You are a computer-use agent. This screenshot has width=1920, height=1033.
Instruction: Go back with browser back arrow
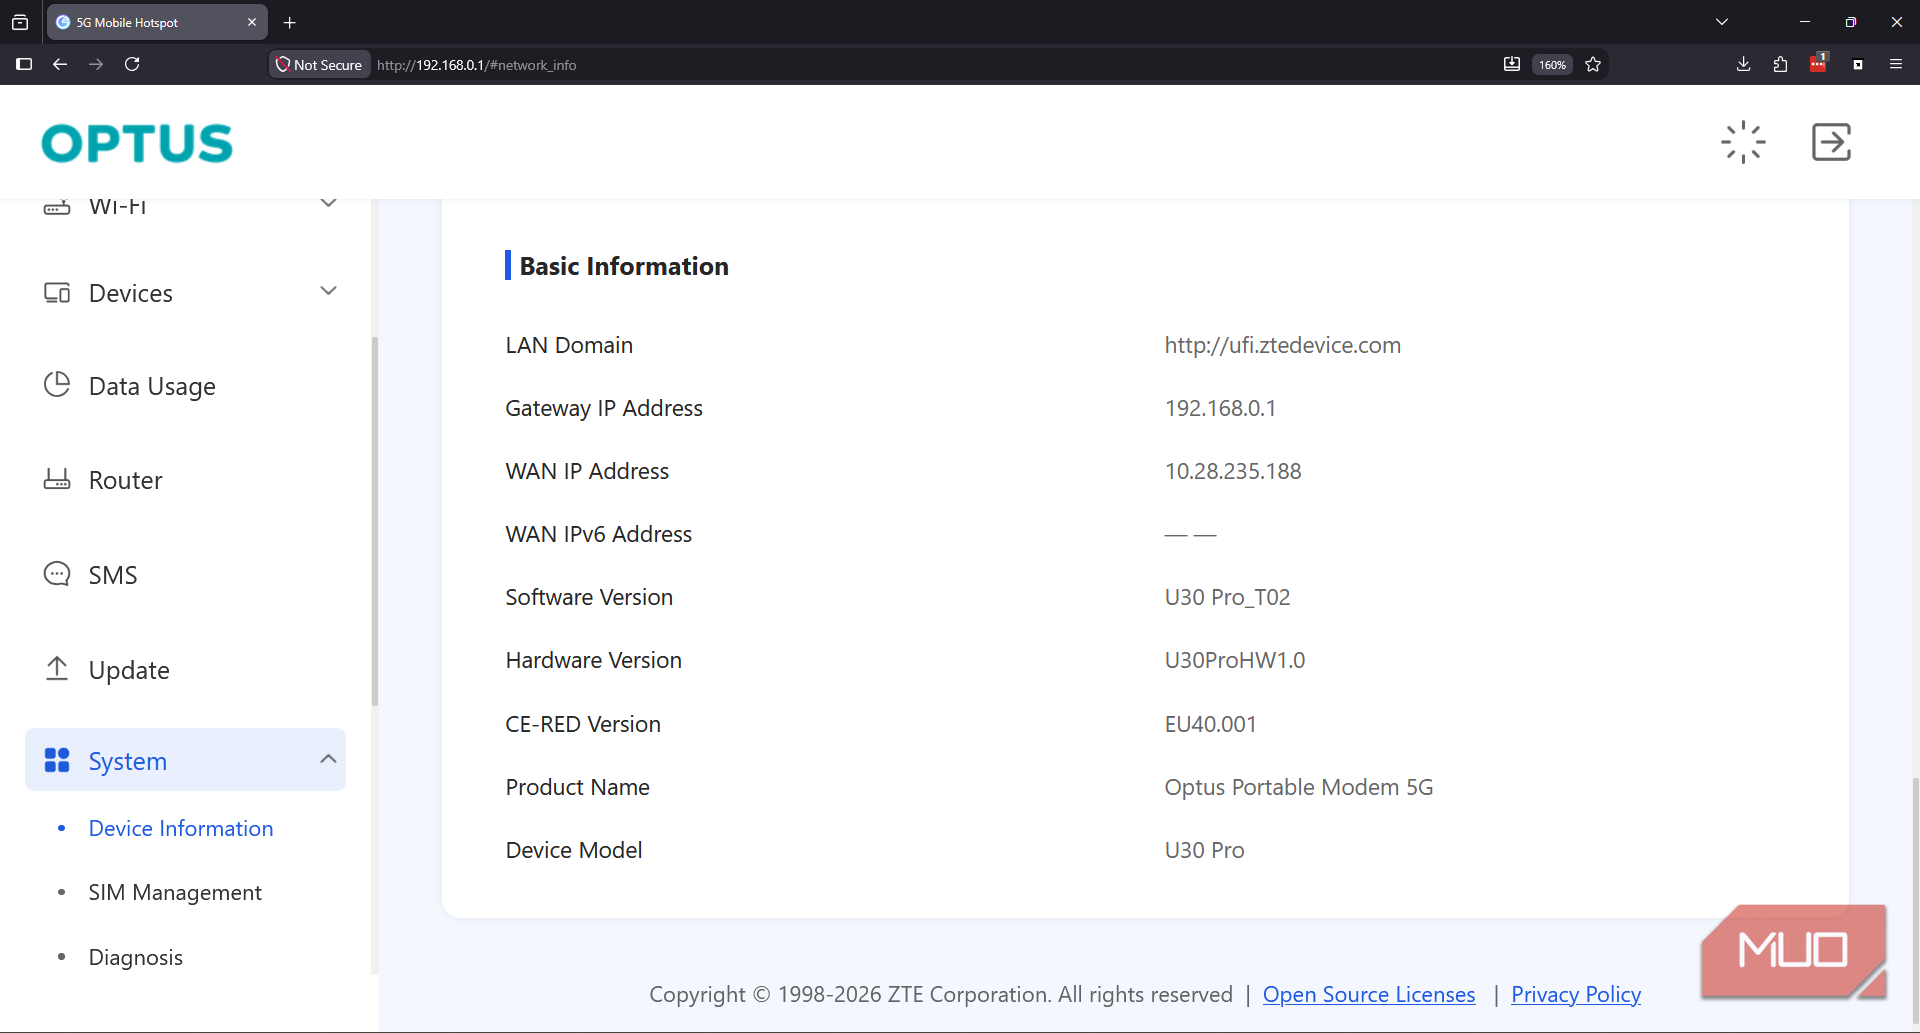[60, 64]
